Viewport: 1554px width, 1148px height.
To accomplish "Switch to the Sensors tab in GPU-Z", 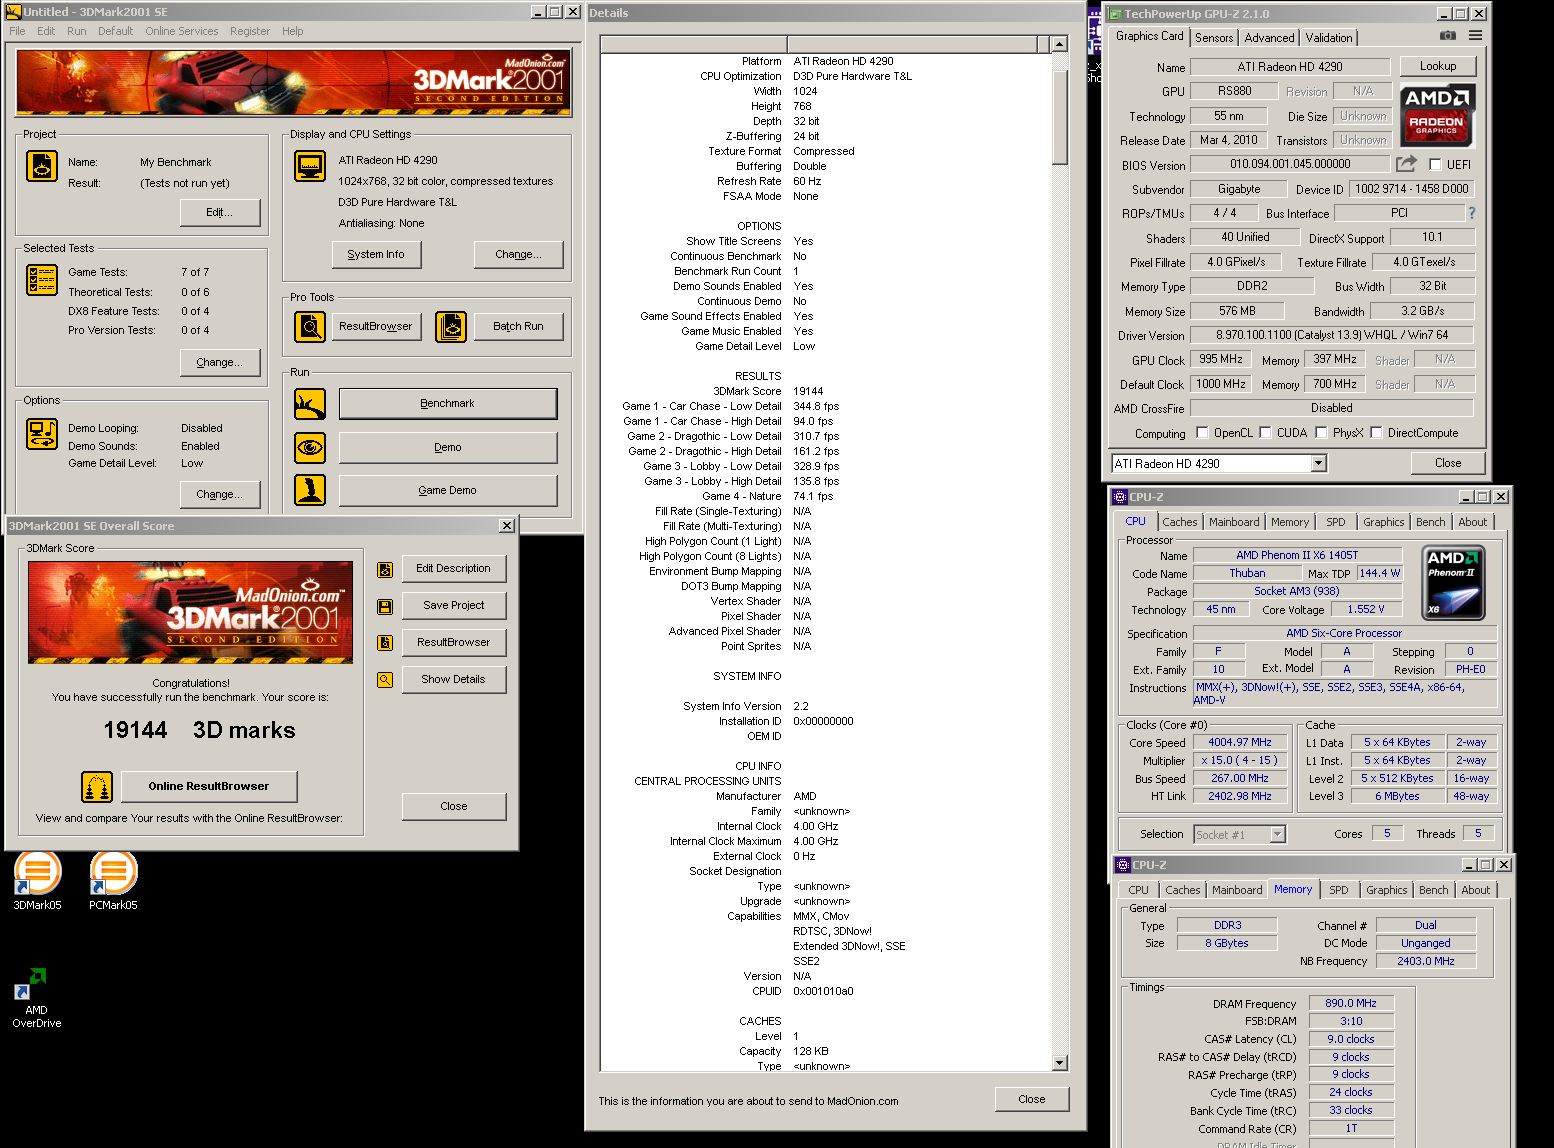I will click(1214, 38).
